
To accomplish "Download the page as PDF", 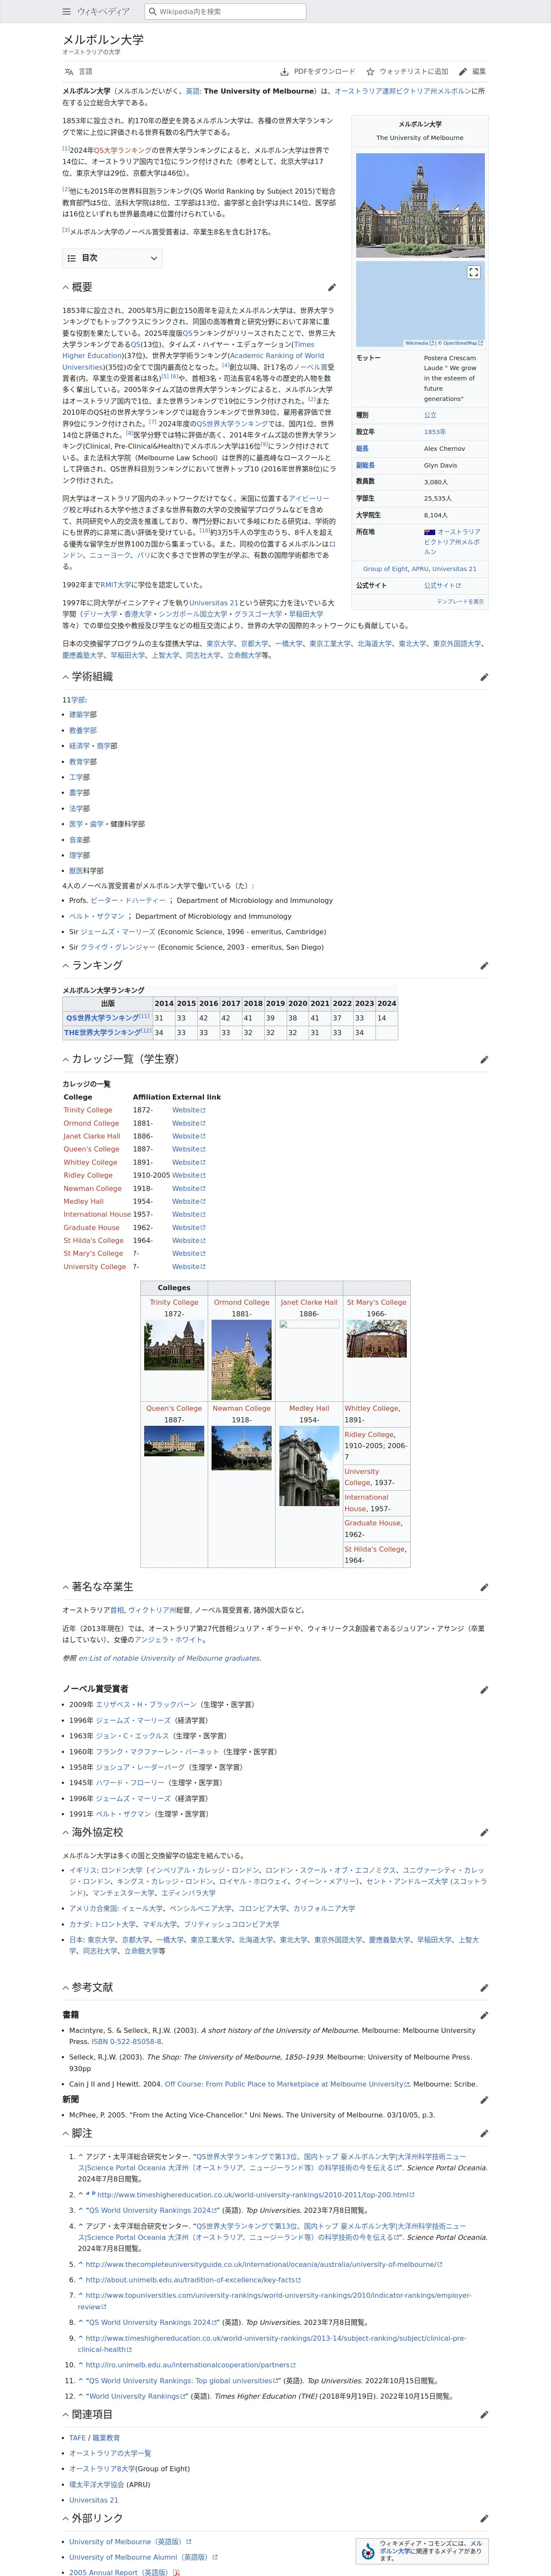I will (318, 72).
